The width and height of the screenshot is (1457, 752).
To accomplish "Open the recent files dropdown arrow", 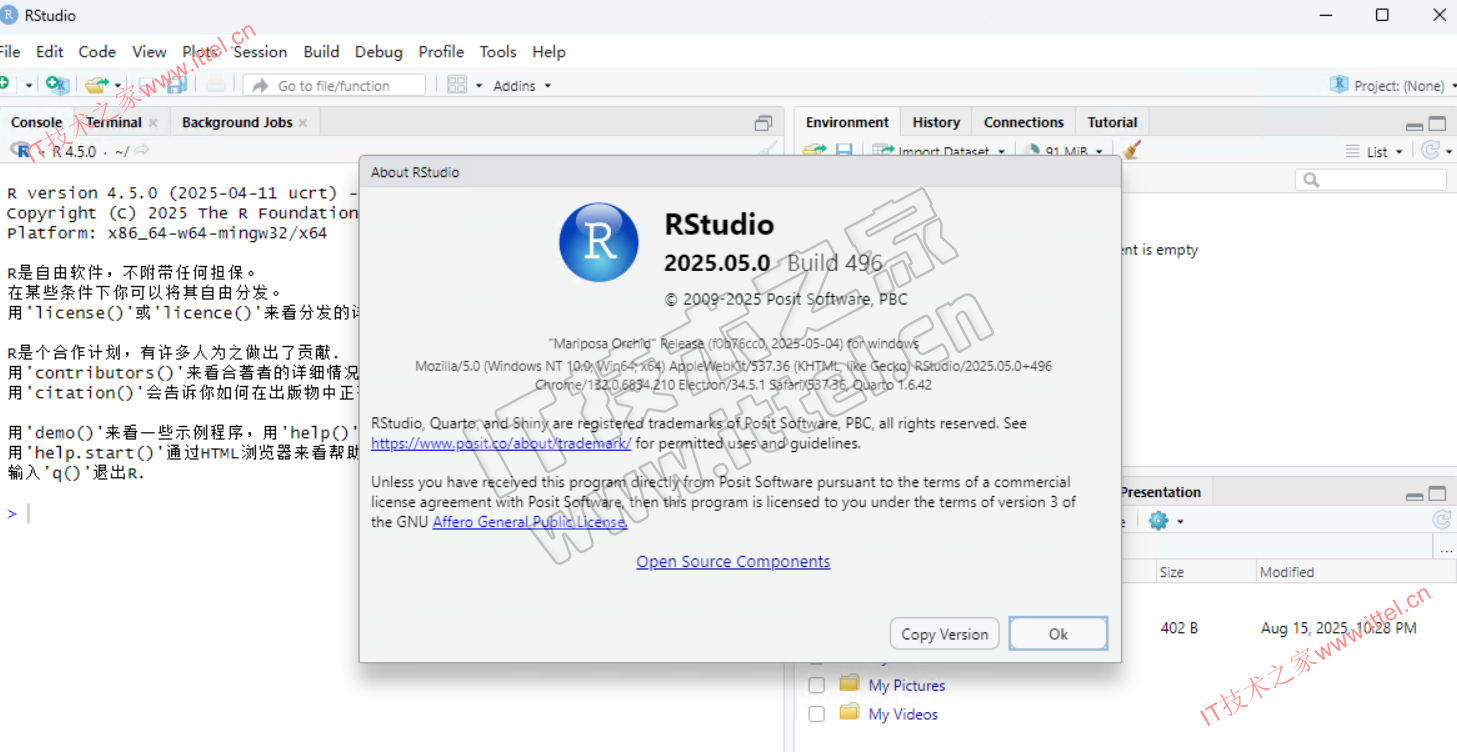I will (118, 86).
